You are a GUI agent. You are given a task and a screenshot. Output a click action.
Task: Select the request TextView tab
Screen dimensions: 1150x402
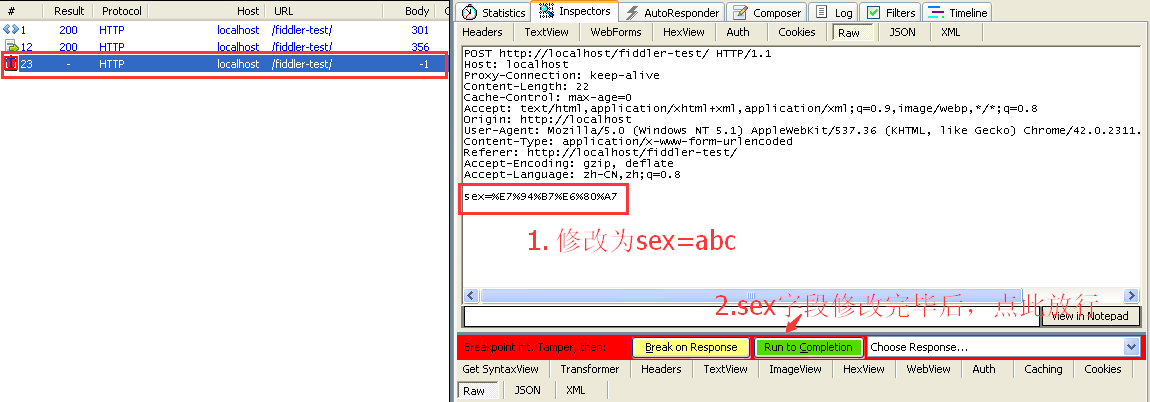click(546, 32)
